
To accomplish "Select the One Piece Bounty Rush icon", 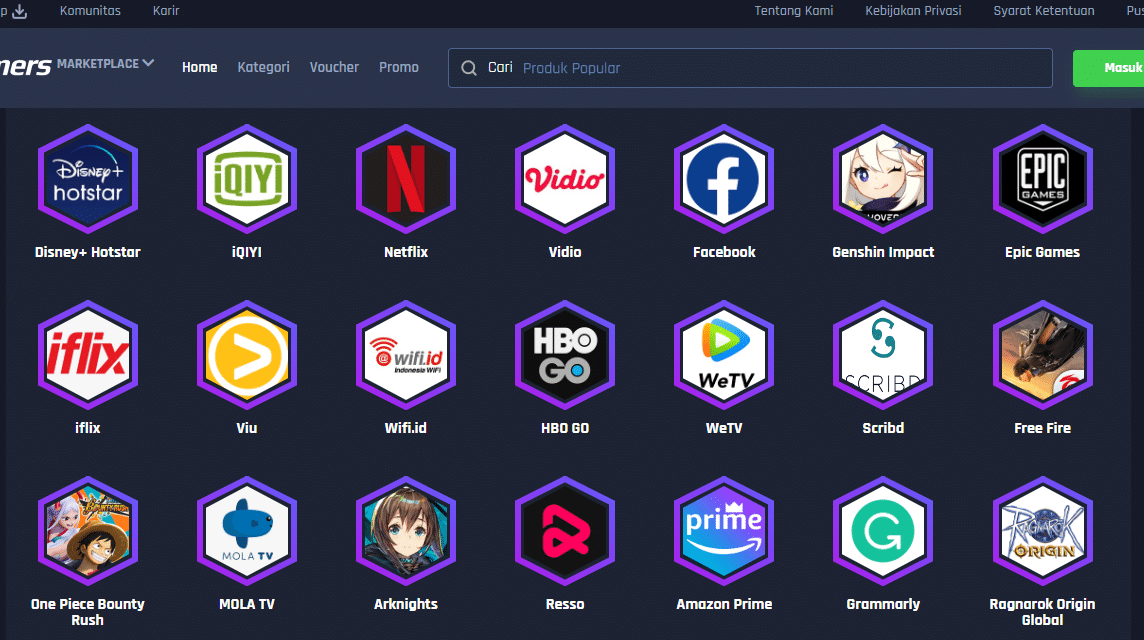I will coord(88,531).
